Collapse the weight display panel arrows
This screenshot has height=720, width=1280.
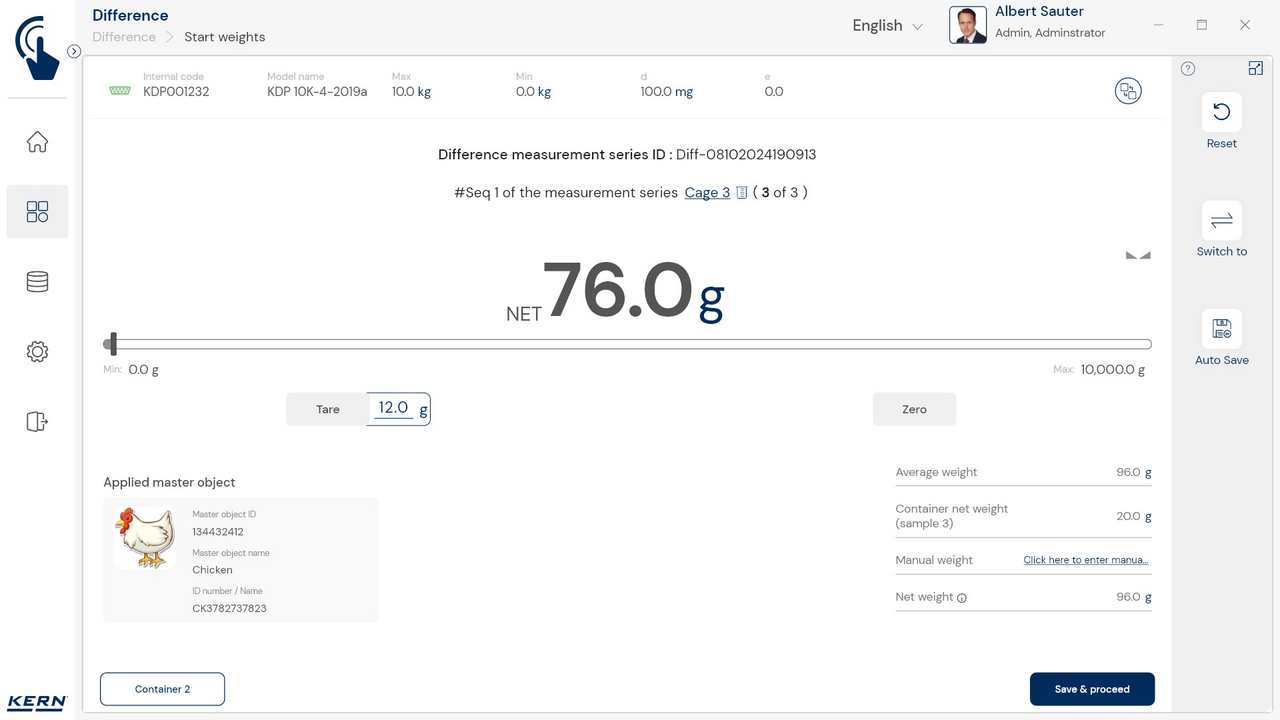1138,256
